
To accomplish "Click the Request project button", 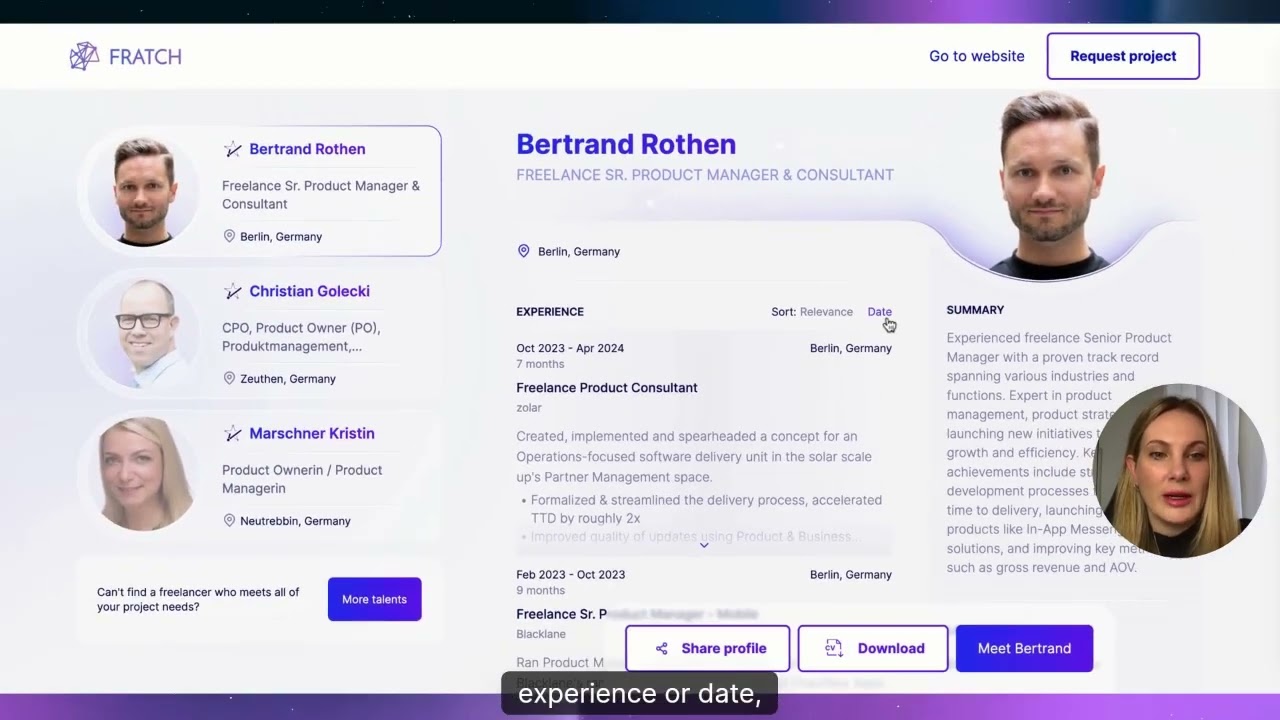I will pyautogui.click(x=1123, y=56).
